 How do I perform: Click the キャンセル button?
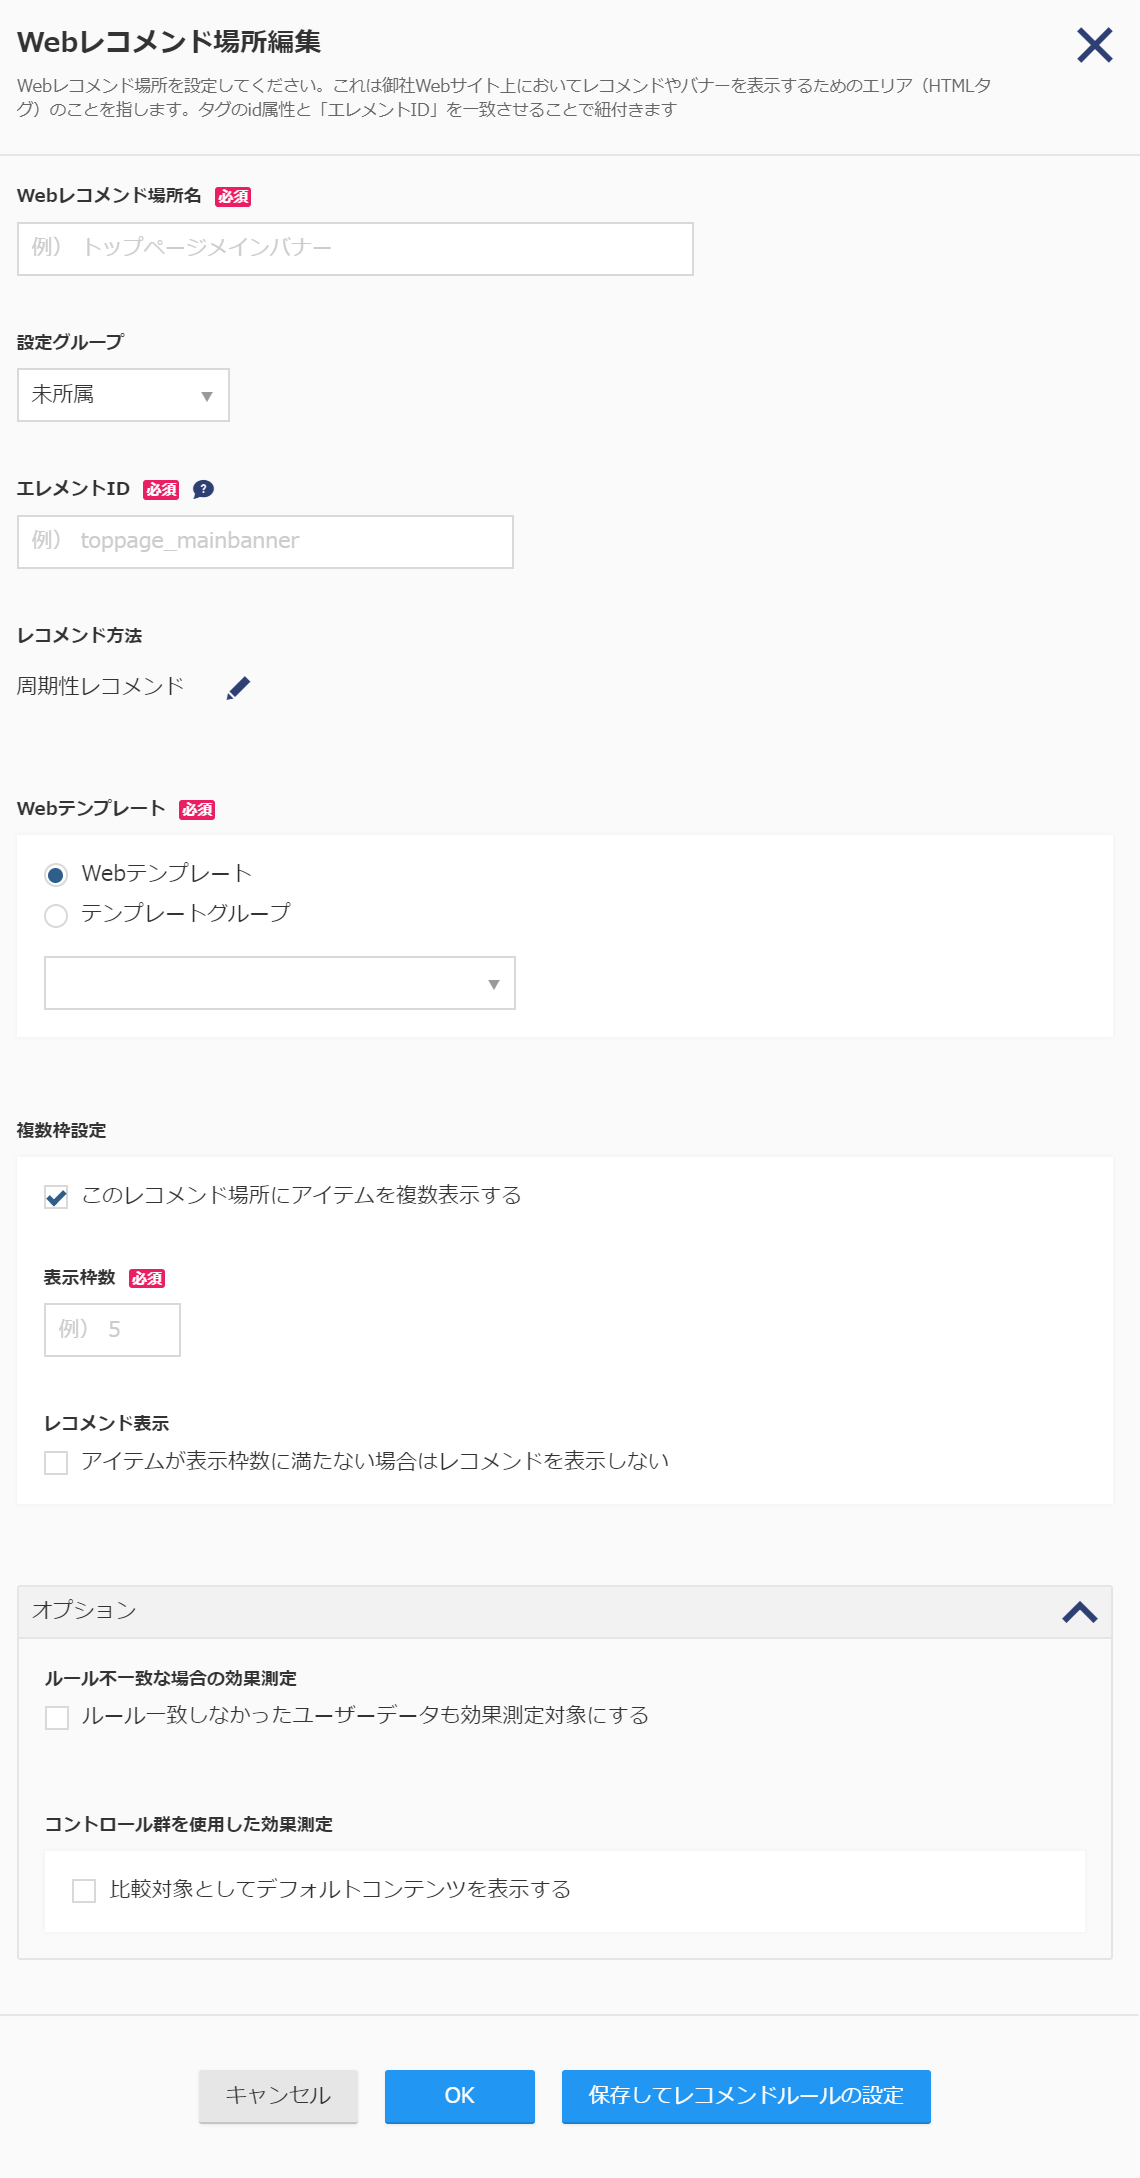[x=278, y=2096]
